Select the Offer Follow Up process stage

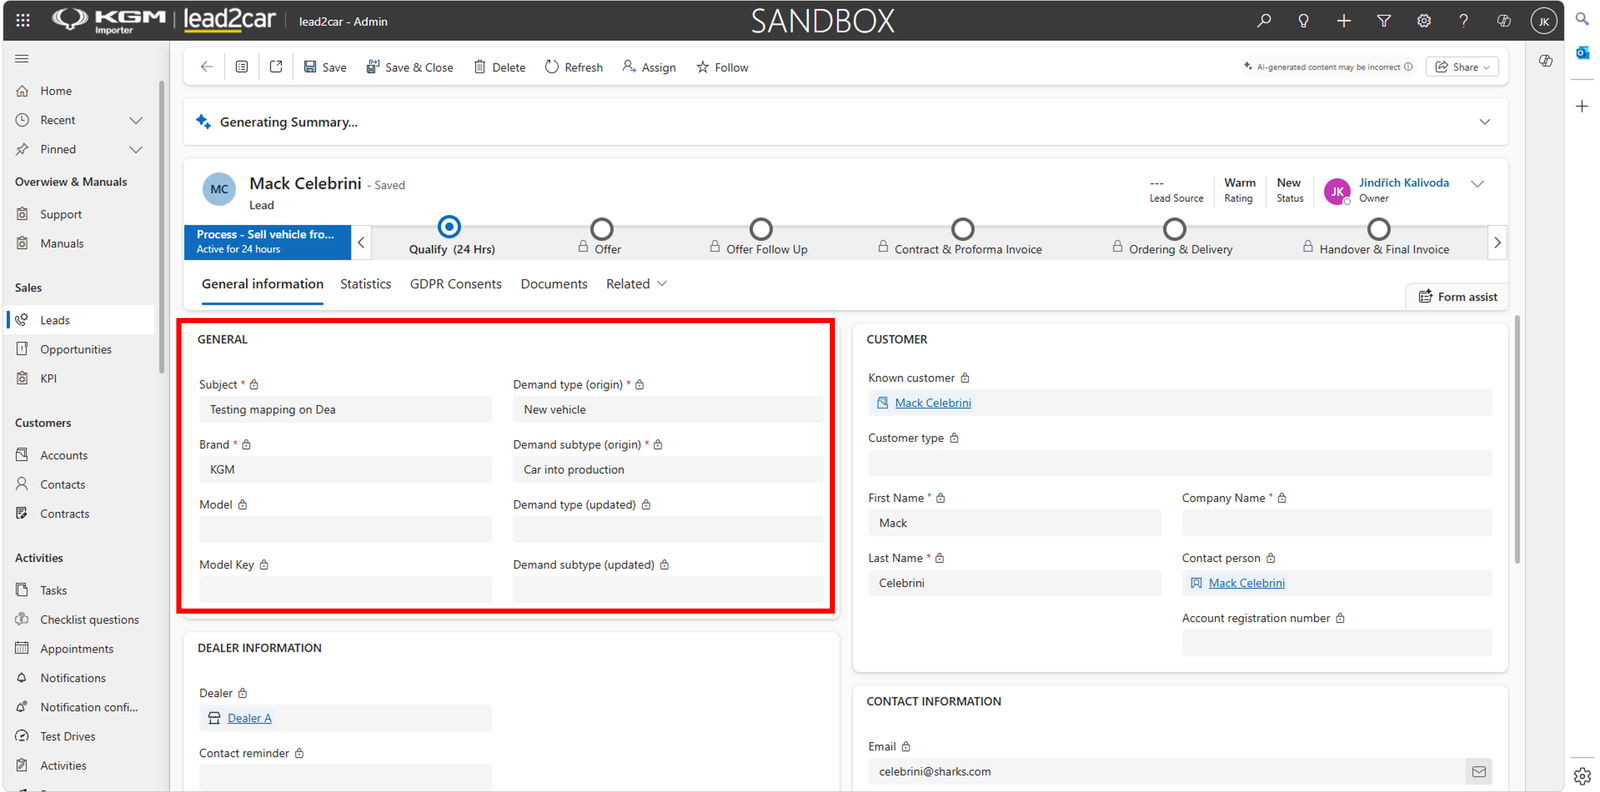tap(761, 229)
